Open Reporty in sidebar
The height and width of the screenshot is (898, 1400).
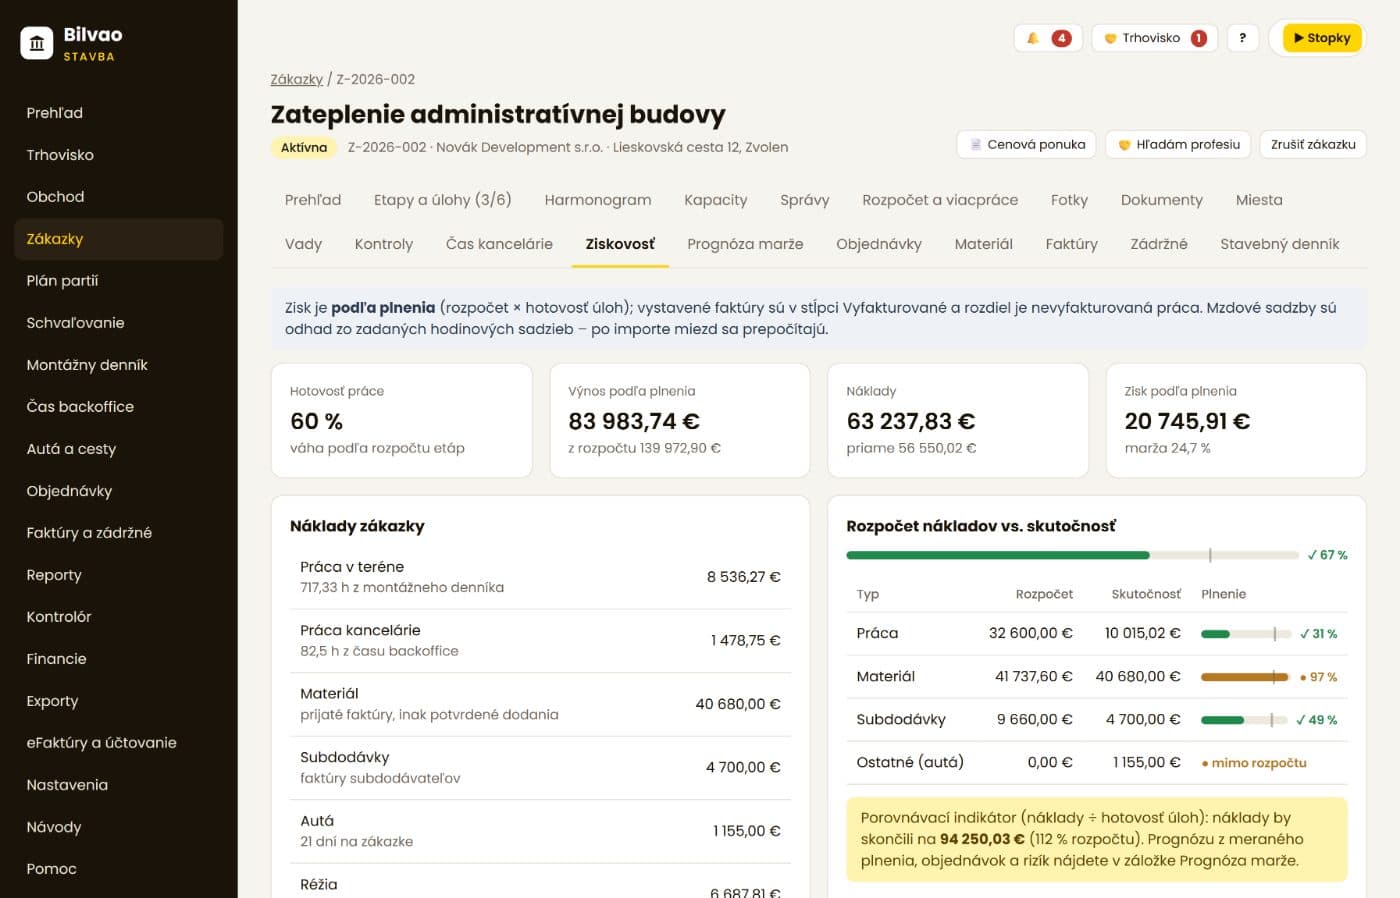(118, 575)
